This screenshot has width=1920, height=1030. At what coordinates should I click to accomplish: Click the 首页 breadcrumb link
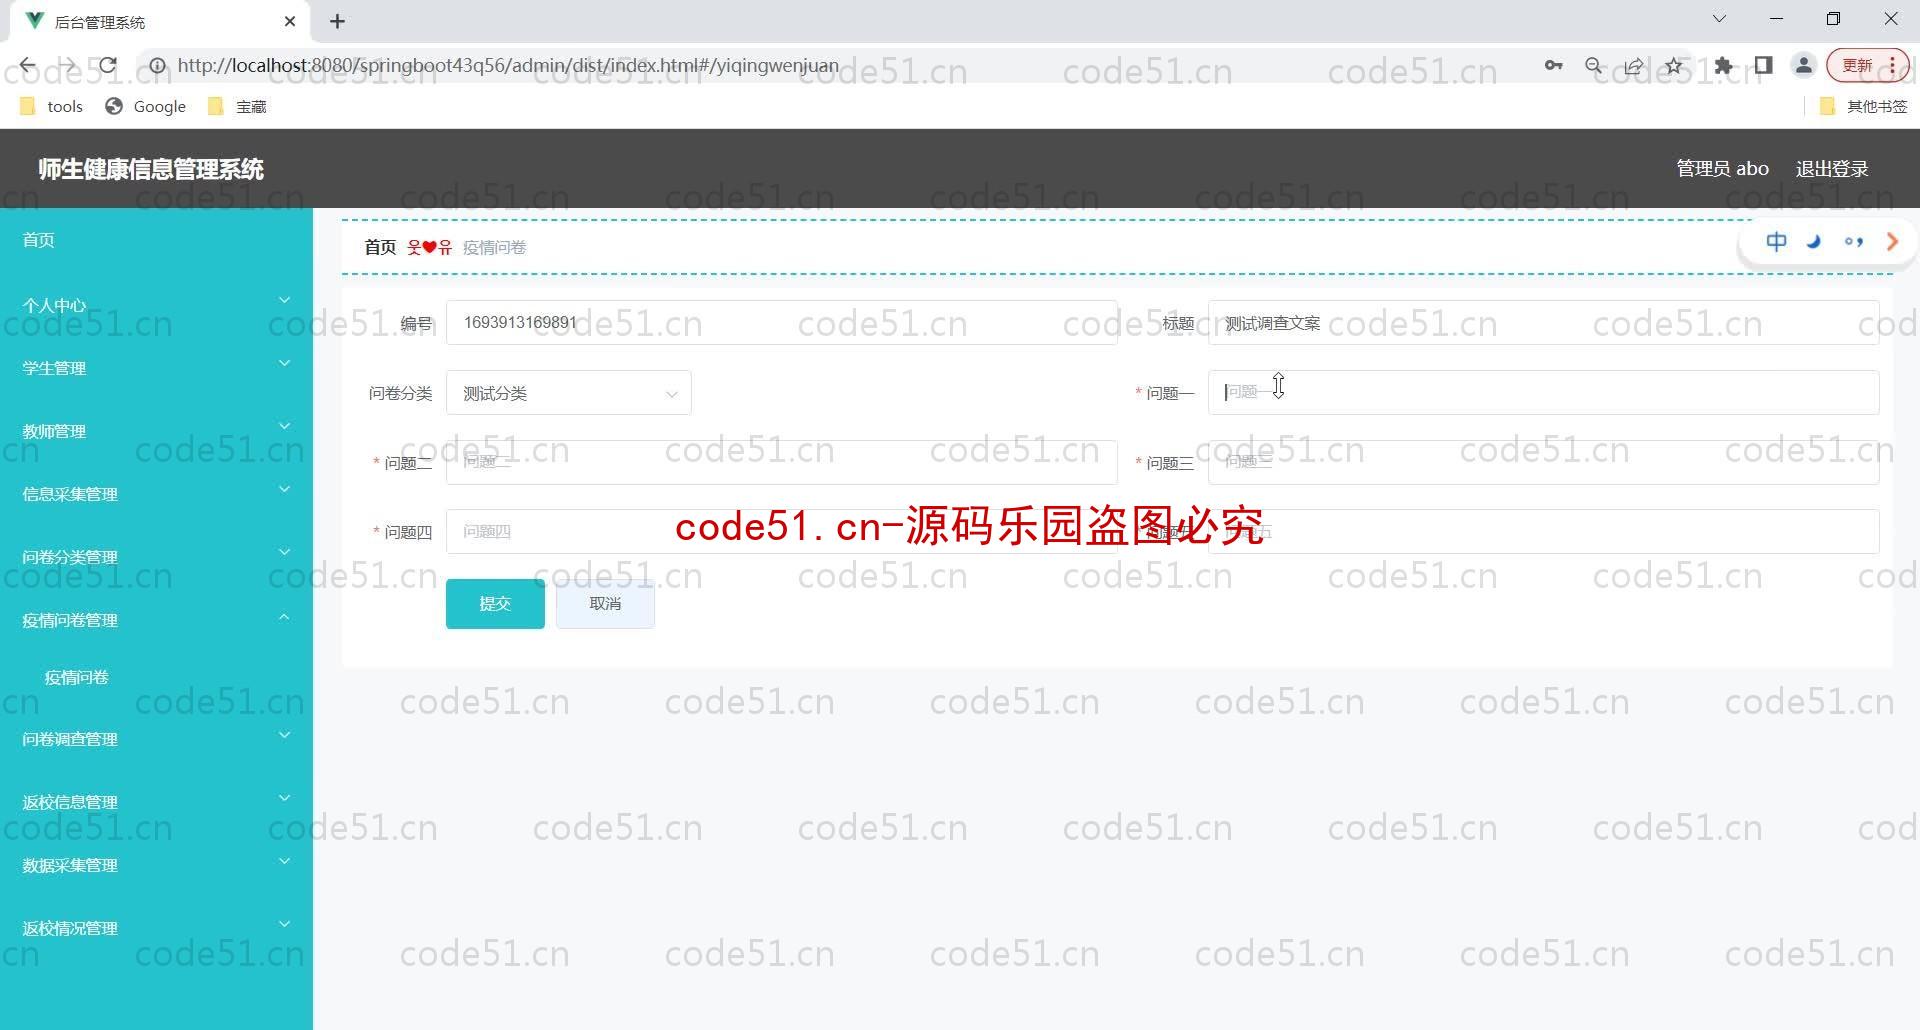[380, 247]
